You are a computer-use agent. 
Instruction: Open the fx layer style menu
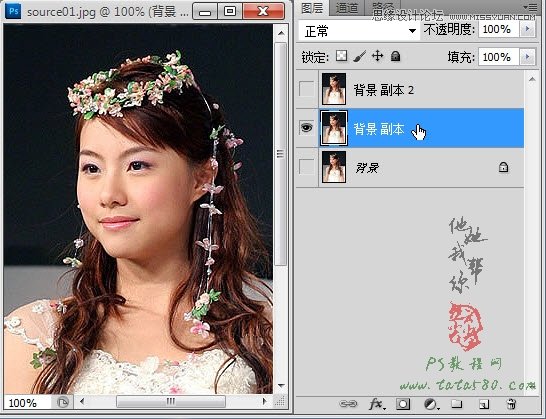pos(377,404)
